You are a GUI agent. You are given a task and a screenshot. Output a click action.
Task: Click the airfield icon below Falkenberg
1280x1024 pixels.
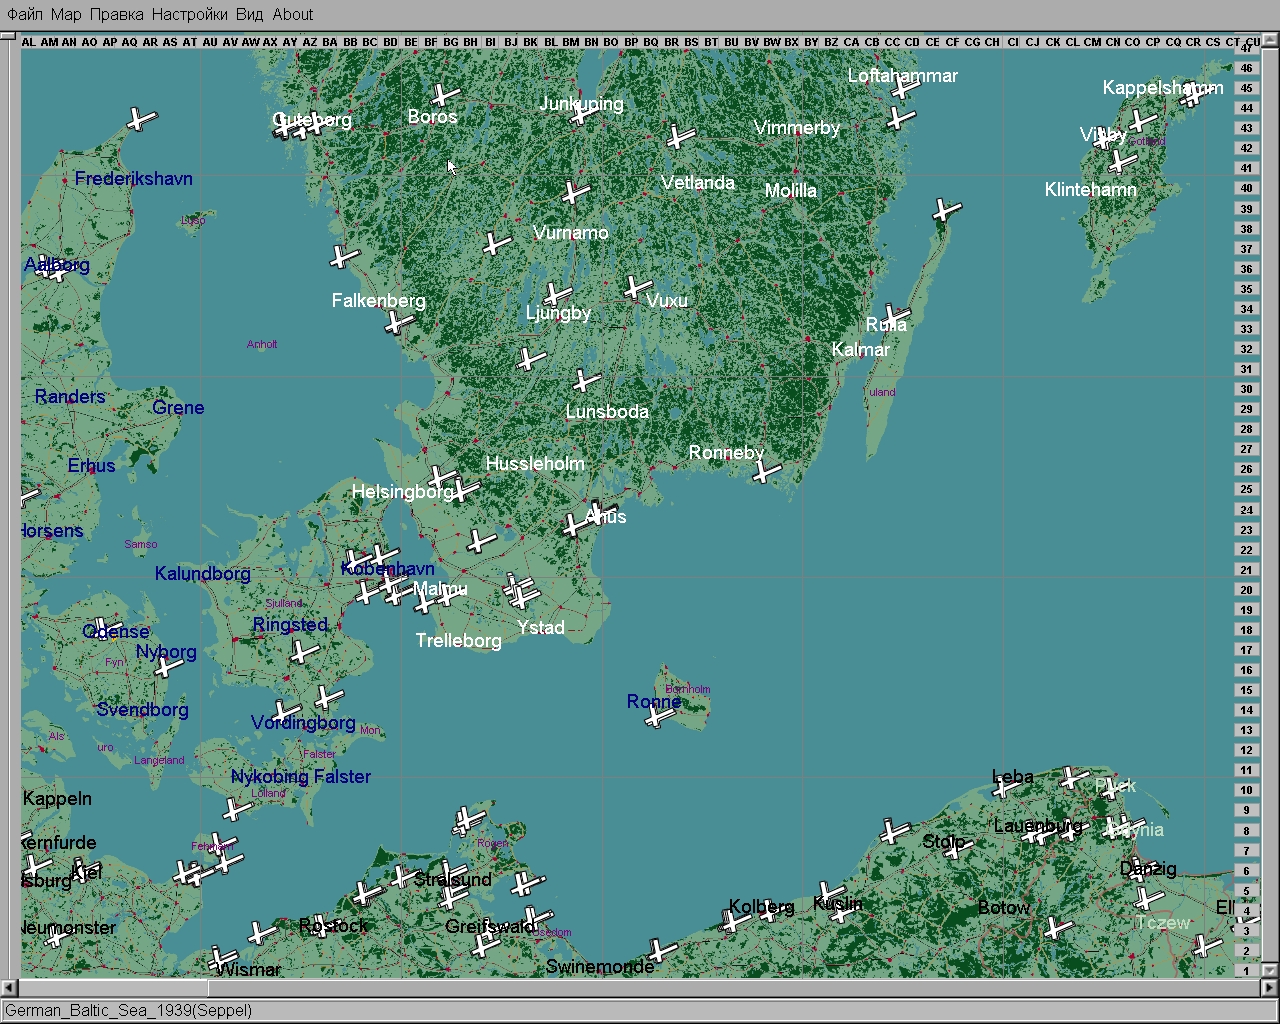click(x=398, y=322)
